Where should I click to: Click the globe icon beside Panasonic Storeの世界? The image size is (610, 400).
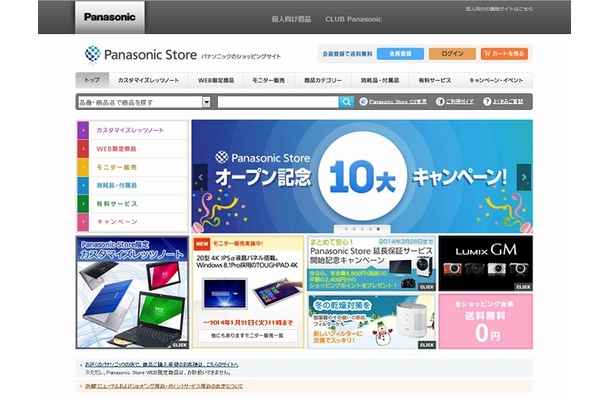(x=363, y=102)
